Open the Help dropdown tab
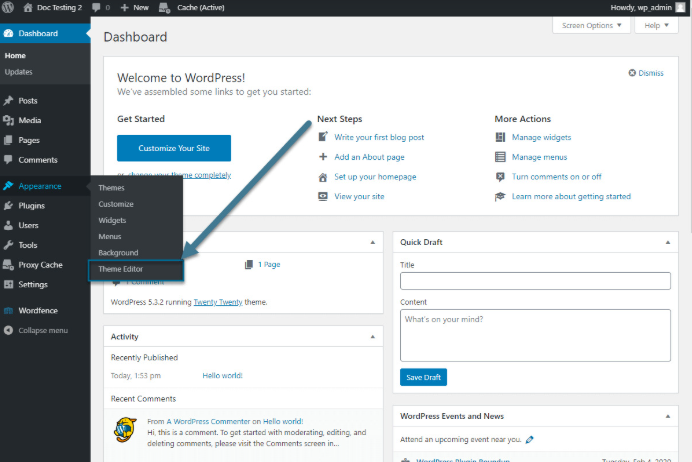Image resolution: width=692 pixels, height=462 pixels. click(656, 25)
